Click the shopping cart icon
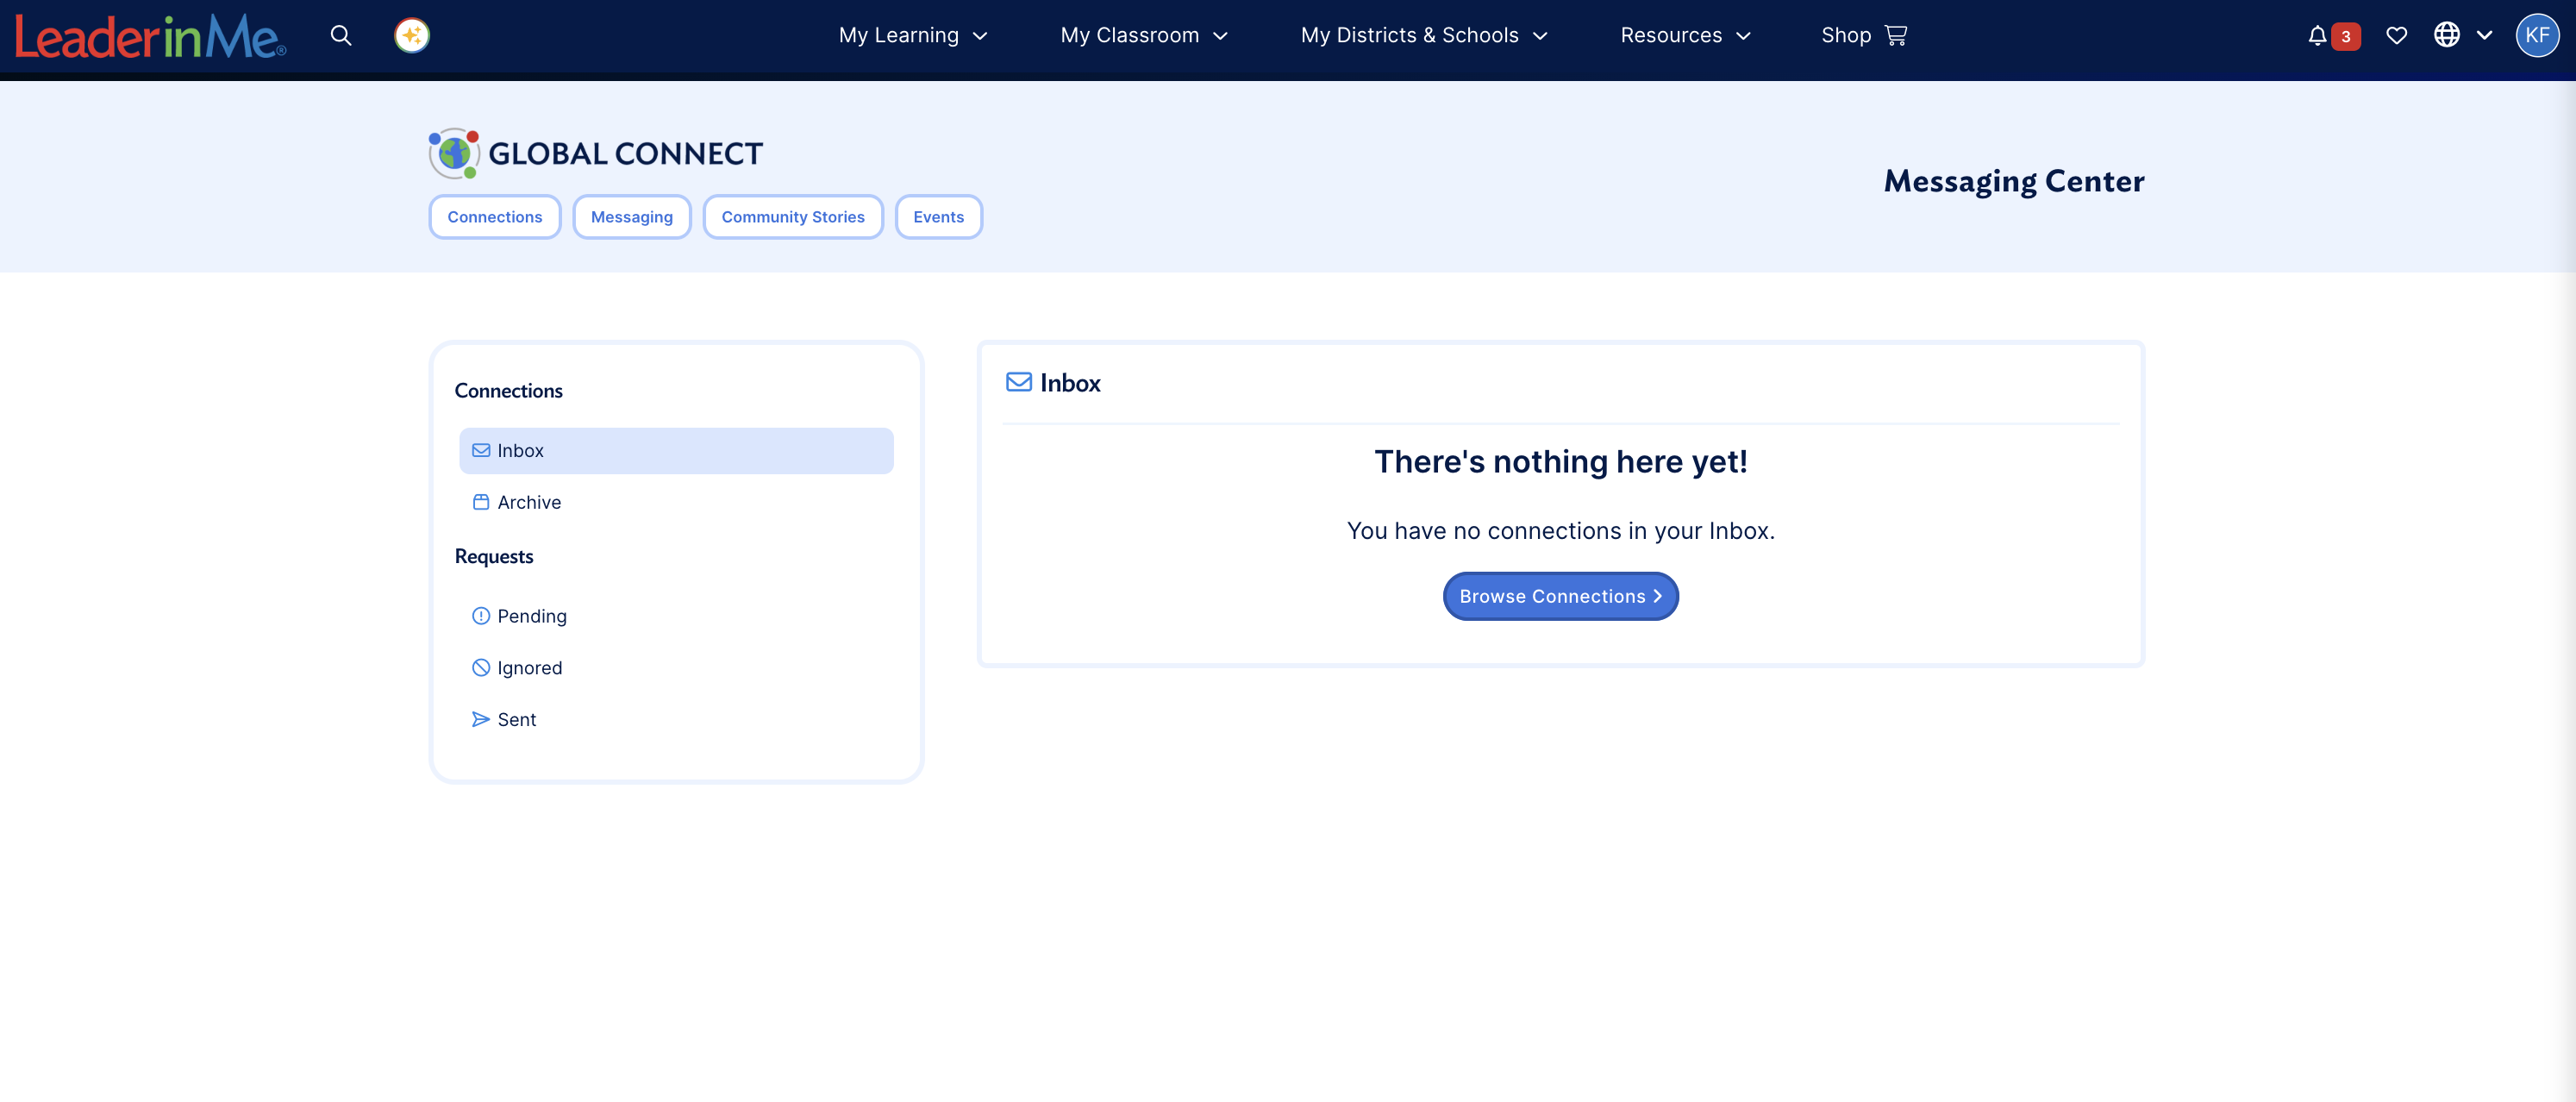 point(1895,36)
